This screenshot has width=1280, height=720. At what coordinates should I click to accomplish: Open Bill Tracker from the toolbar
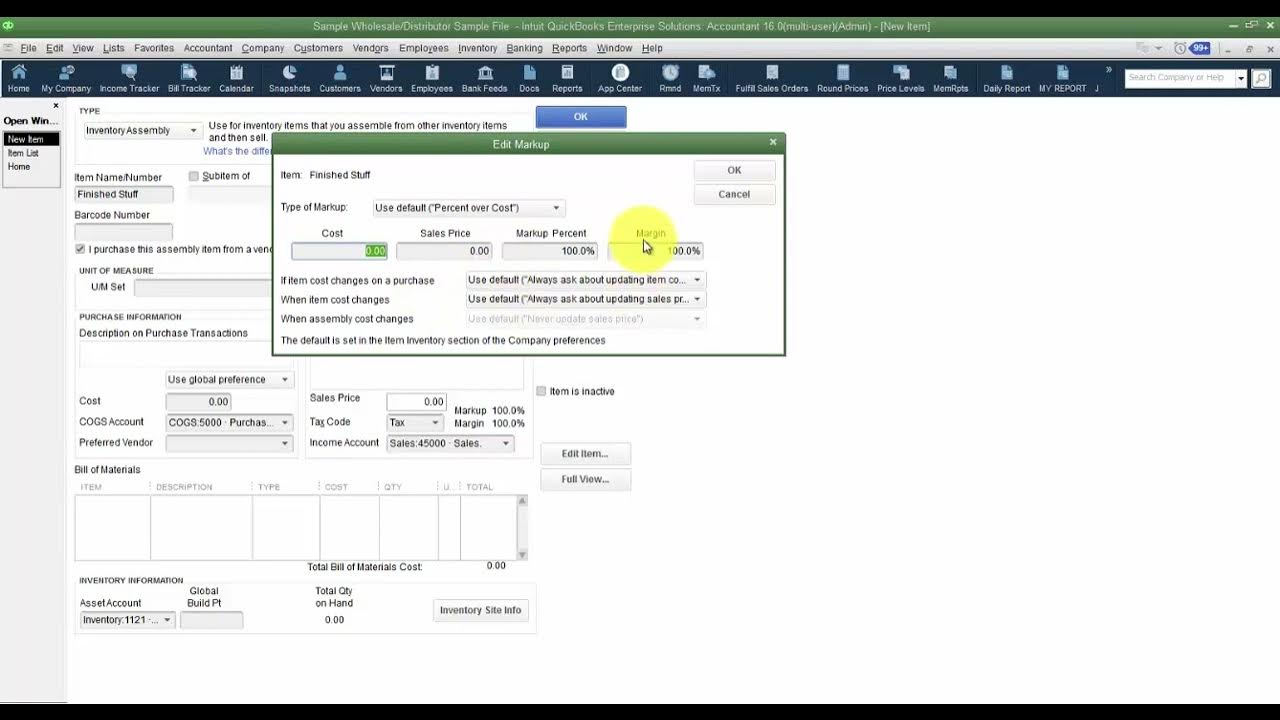tap(189, 79)
